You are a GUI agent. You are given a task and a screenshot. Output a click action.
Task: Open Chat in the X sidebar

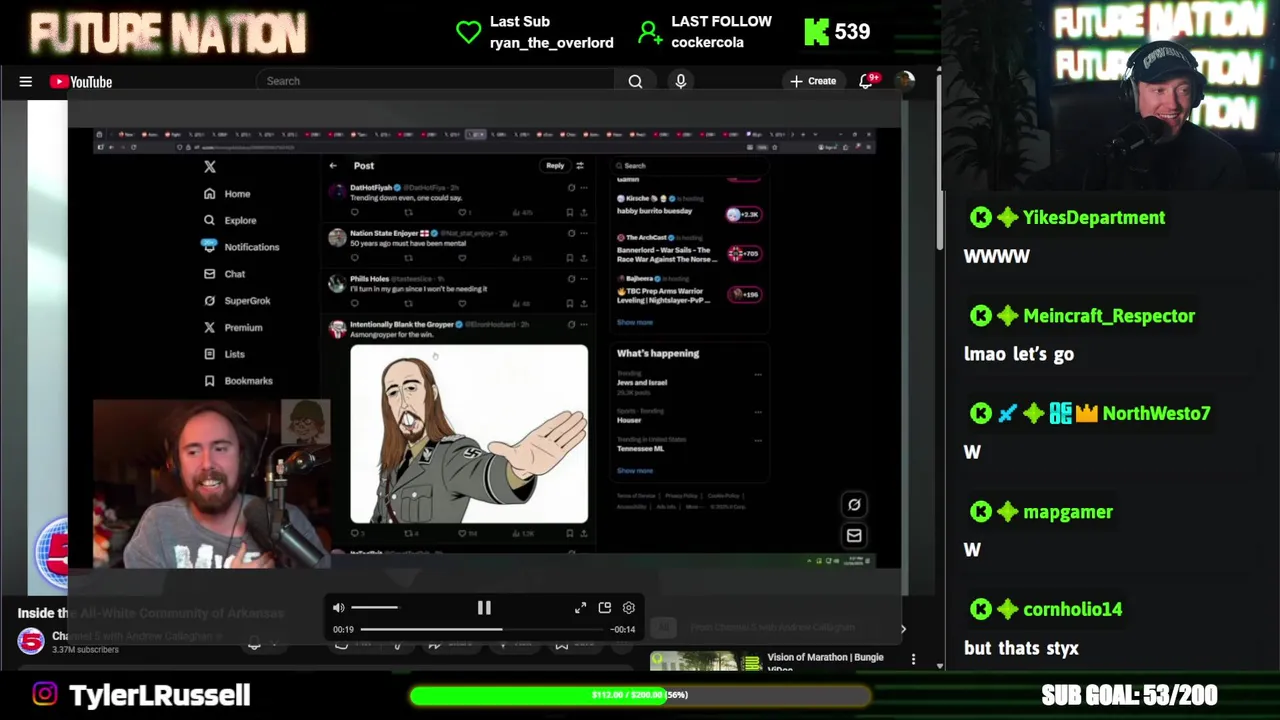[x=225, y=274]
